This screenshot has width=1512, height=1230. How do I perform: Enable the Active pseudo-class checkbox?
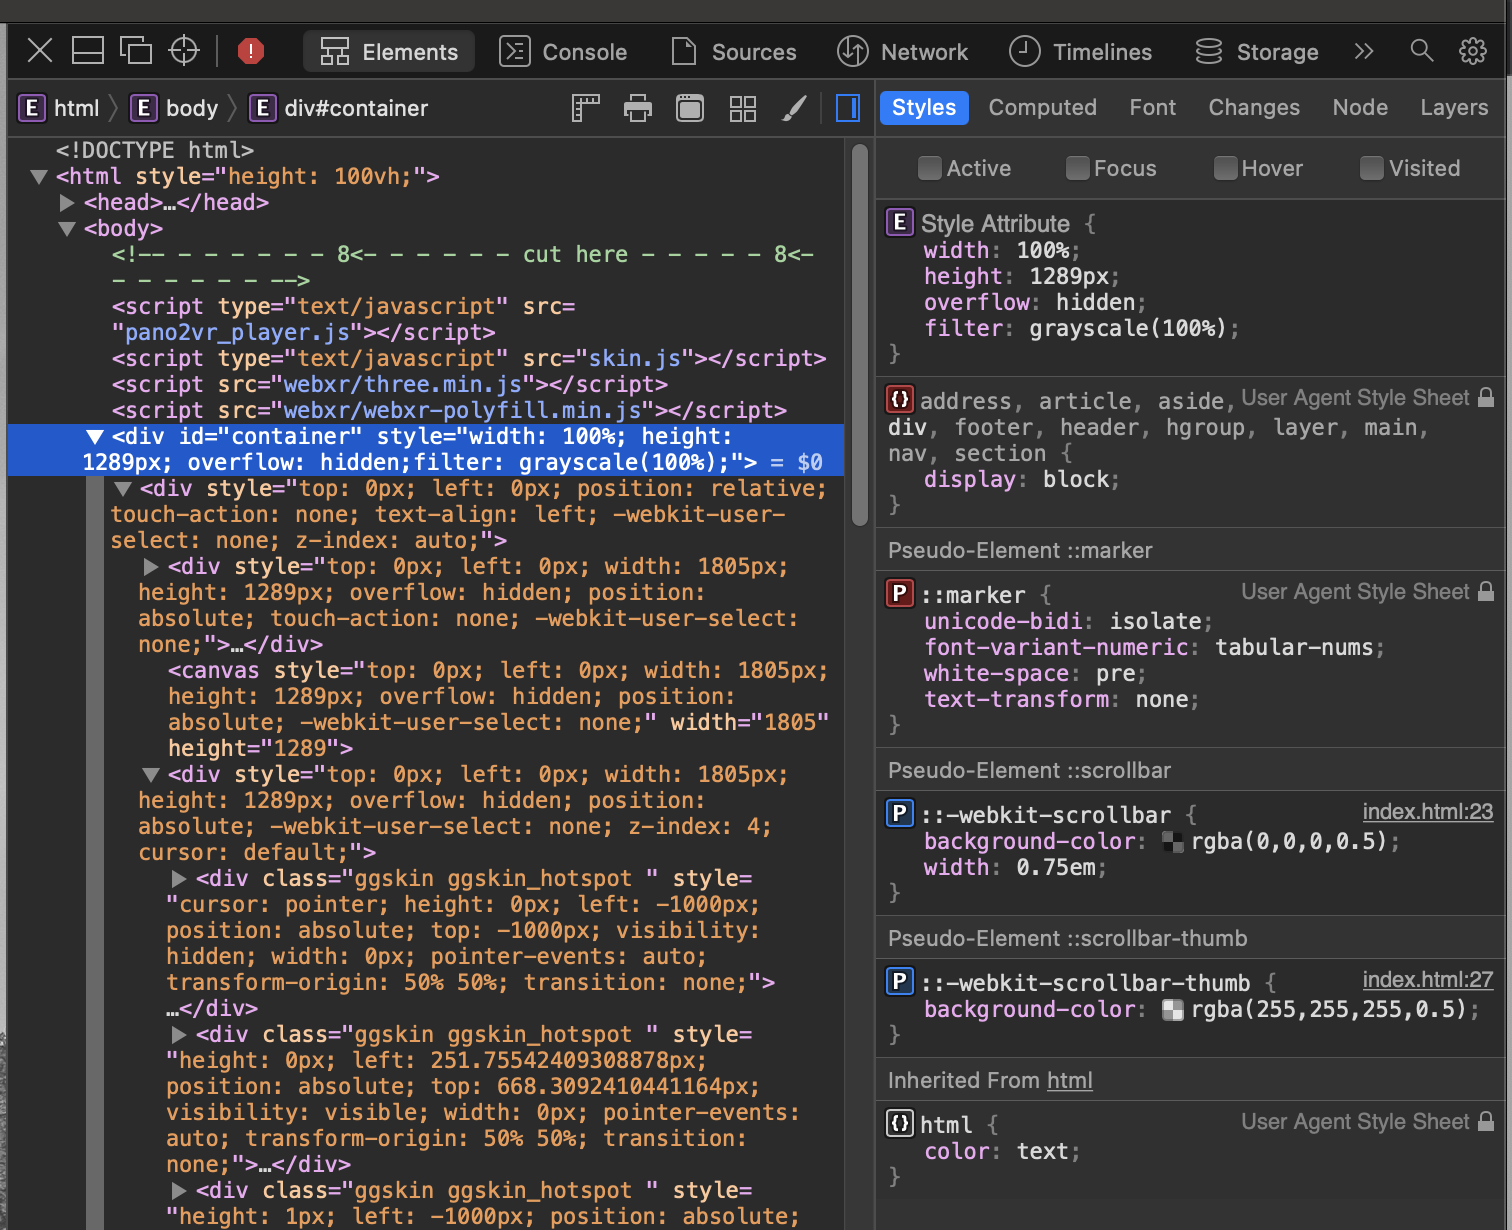pos(930,168)
